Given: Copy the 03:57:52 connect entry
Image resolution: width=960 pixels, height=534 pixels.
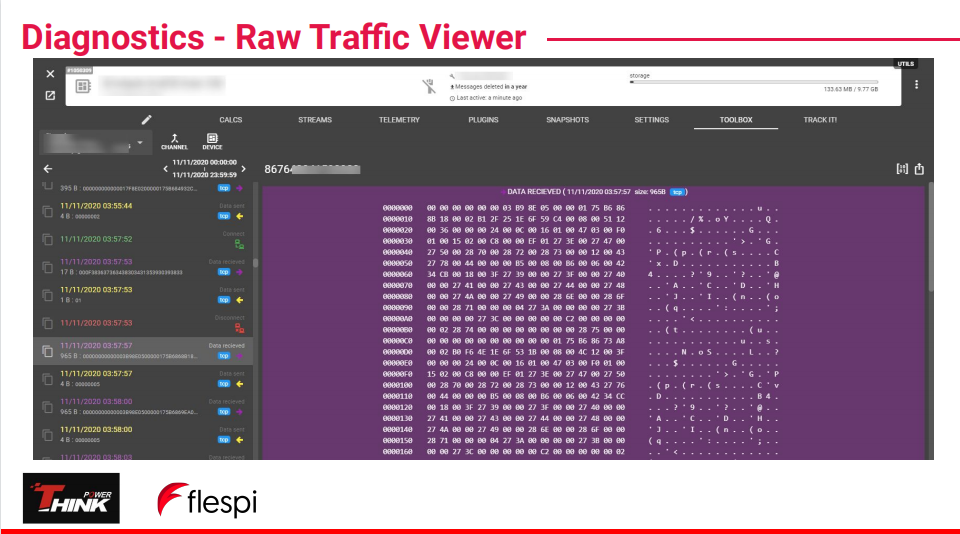Looking at the screenshot, I should [47, 239].
